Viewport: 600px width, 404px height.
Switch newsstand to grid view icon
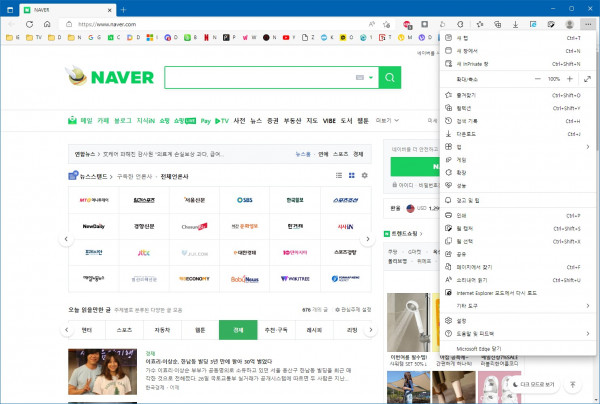[352, 175]
